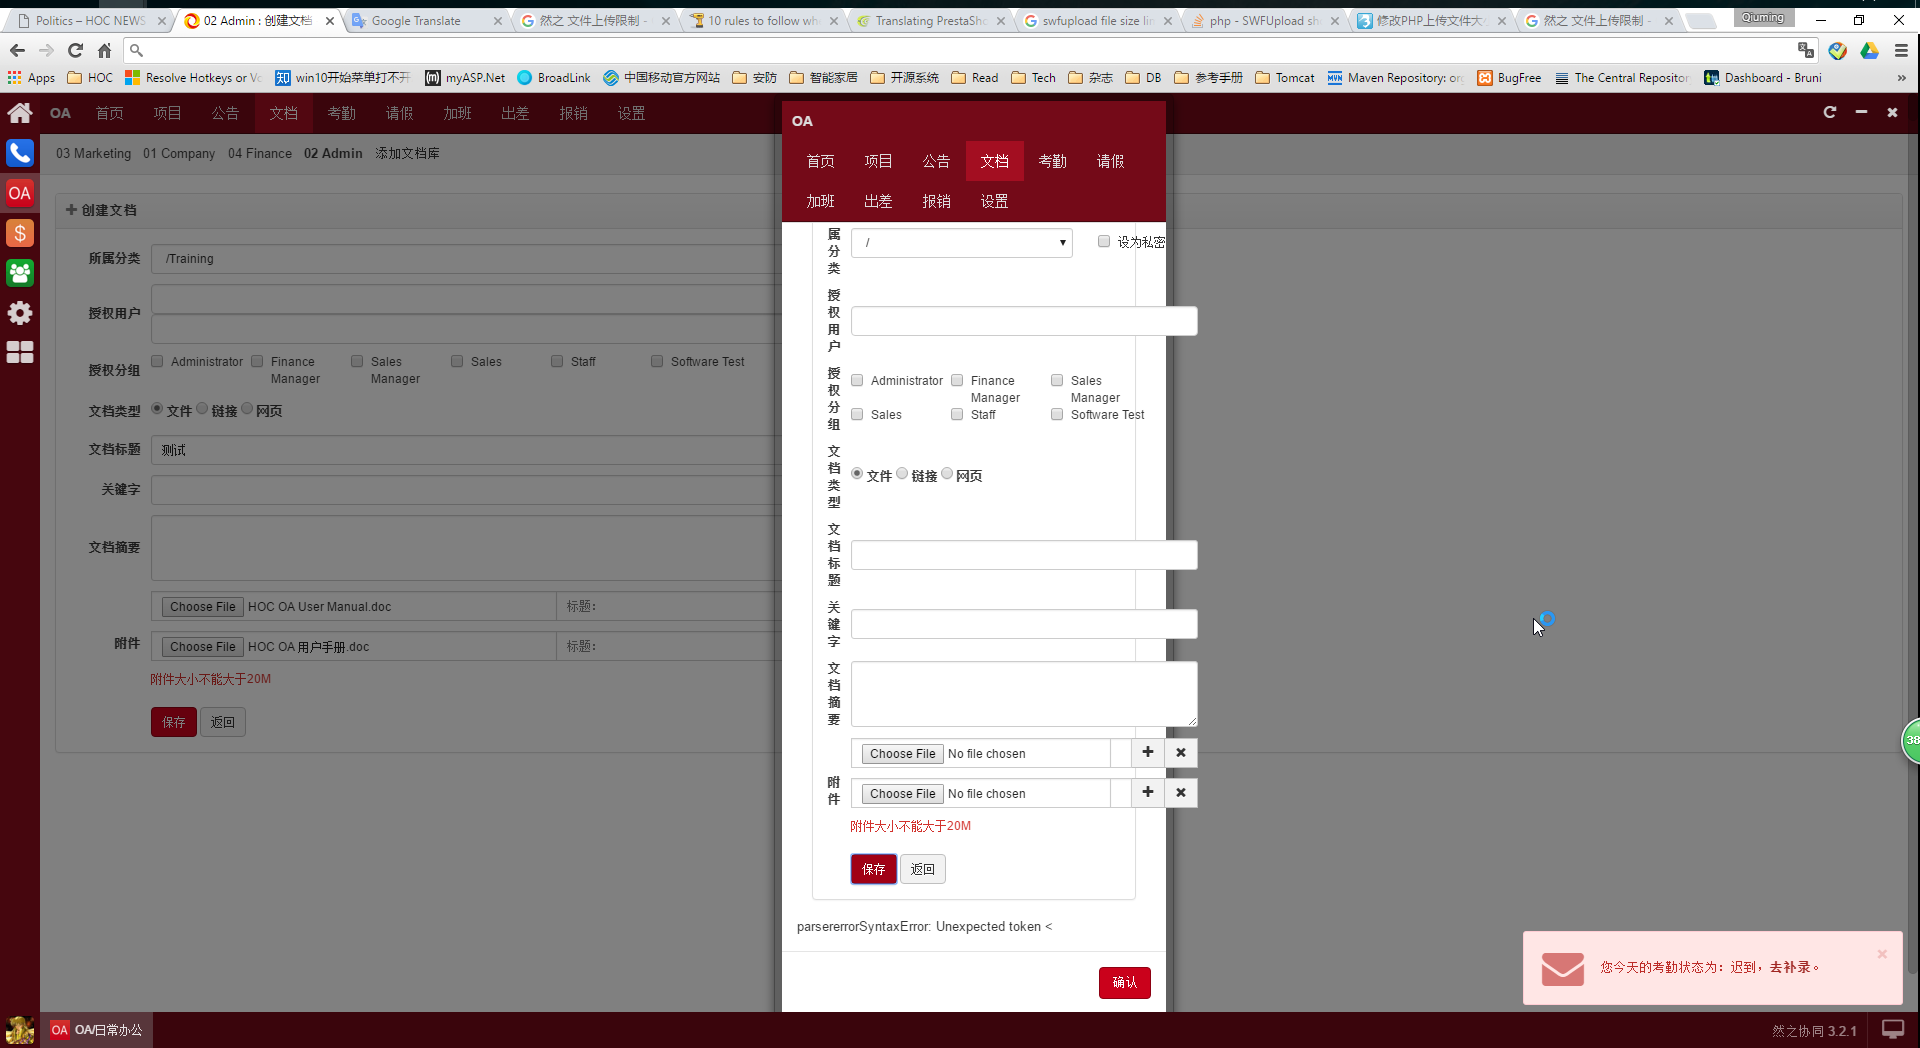The height and width of the screenshot is (1048, 1920).
Task: Click the home icon at top-left
Action: [x=20, y=113]
